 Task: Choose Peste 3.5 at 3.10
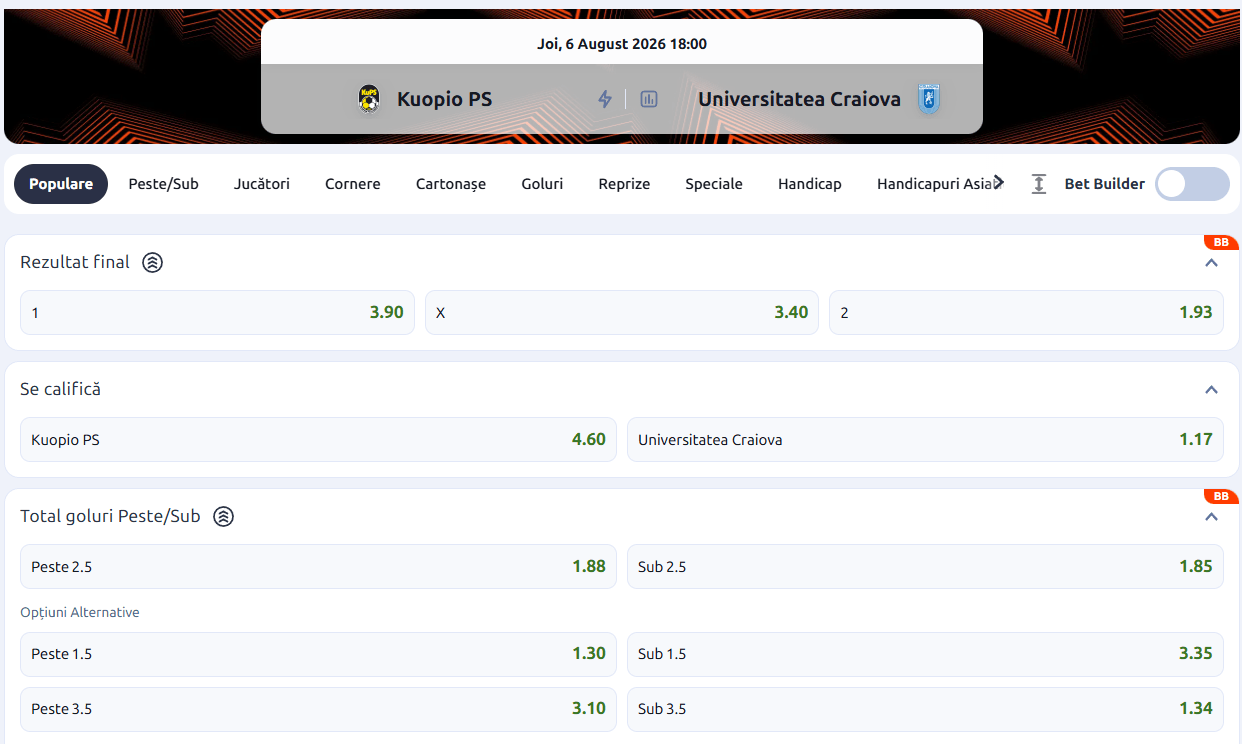(x=318, y=709)
